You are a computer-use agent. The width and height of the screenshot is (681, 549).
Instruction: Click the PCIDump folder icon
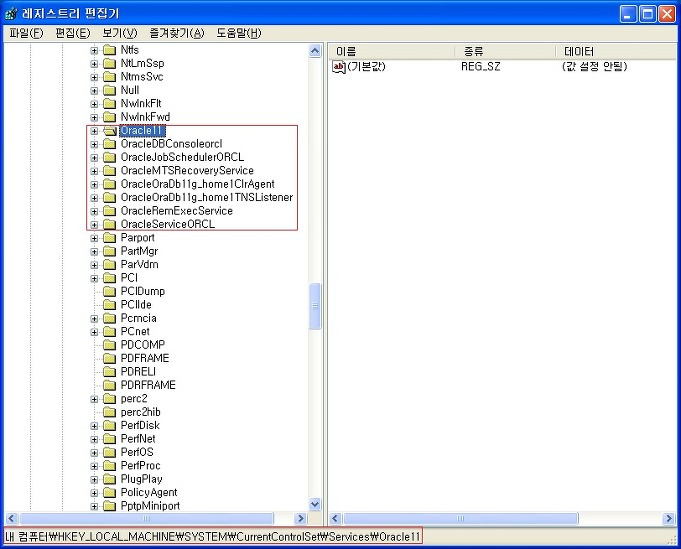point(109,291)
